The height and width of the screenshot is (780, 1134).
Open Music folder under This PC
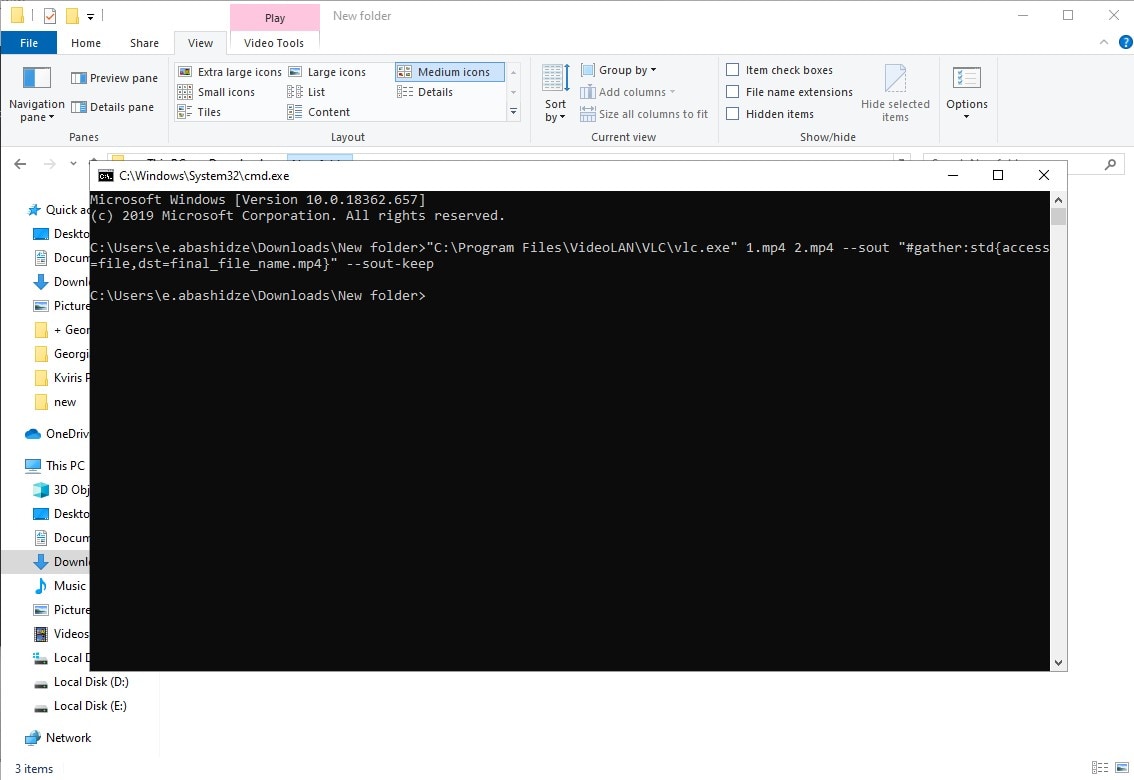pyautogui.click(x=60, y=586)
